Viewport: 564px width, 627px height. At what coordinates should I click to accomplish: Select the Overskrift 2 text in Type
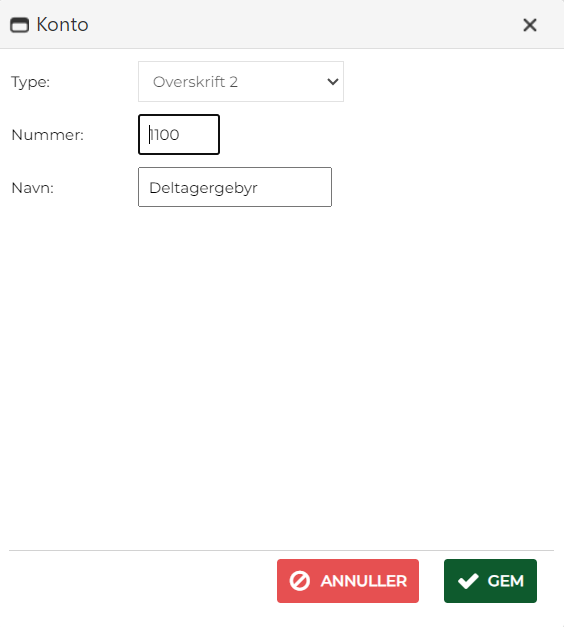pyautogui.click(x=195, y=82)
